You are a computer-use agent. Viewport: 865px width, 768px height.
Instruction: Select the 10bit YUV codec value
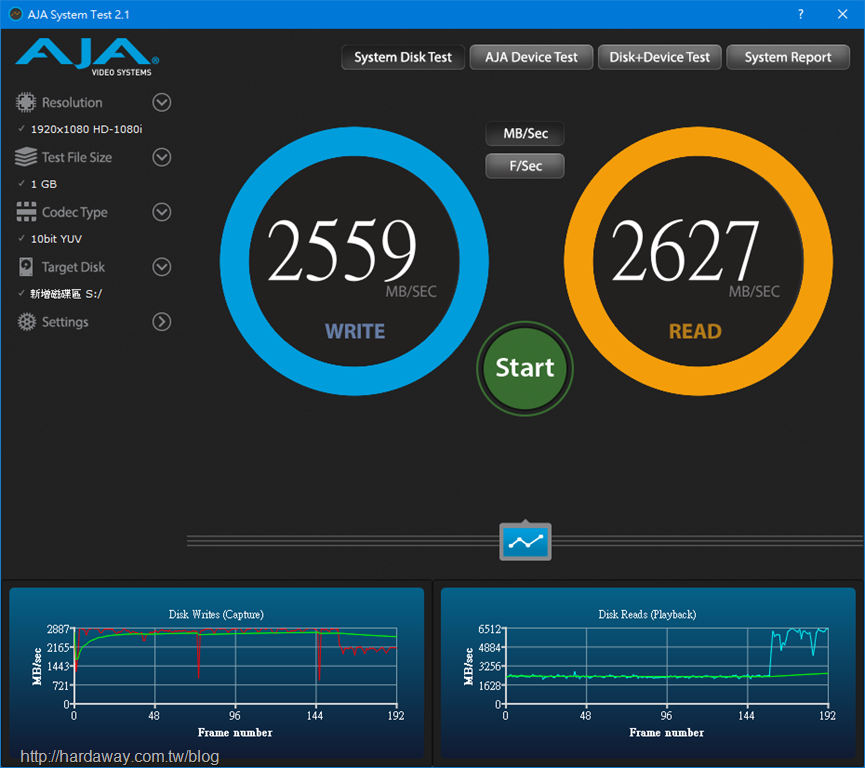click(56, 239)
